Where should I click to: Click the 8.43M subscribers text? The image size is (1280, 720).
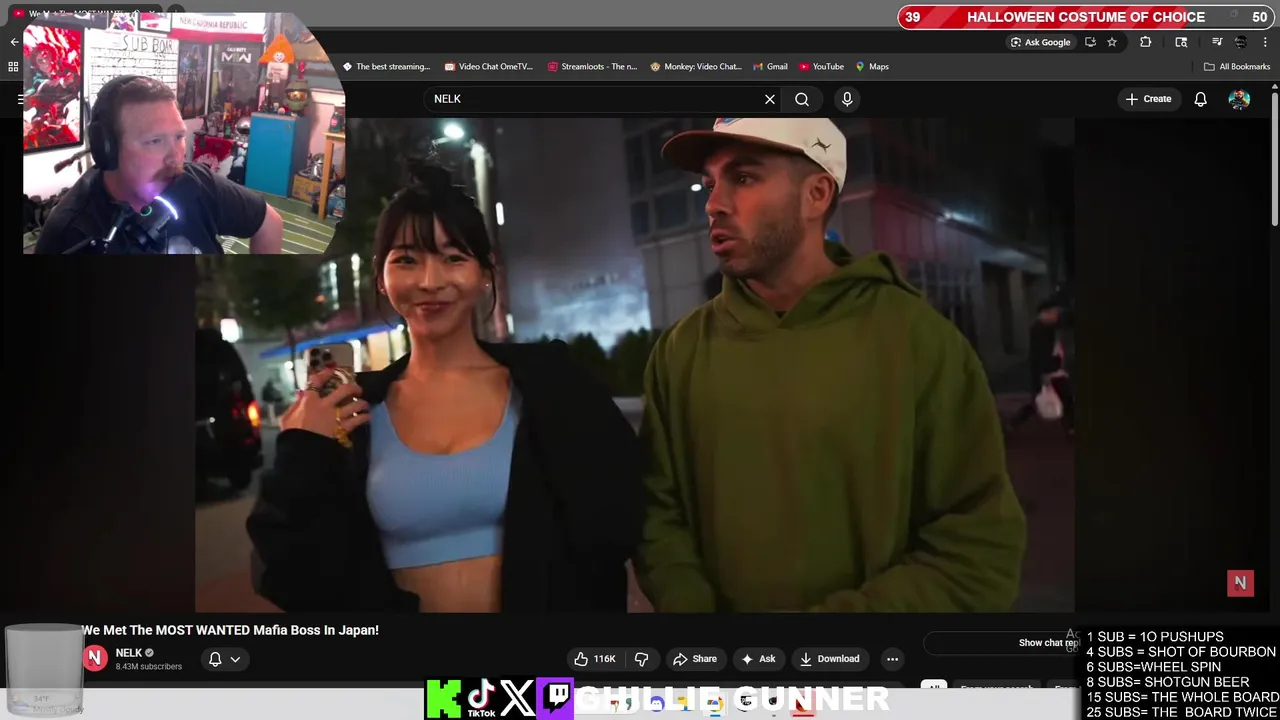[149, 667]
